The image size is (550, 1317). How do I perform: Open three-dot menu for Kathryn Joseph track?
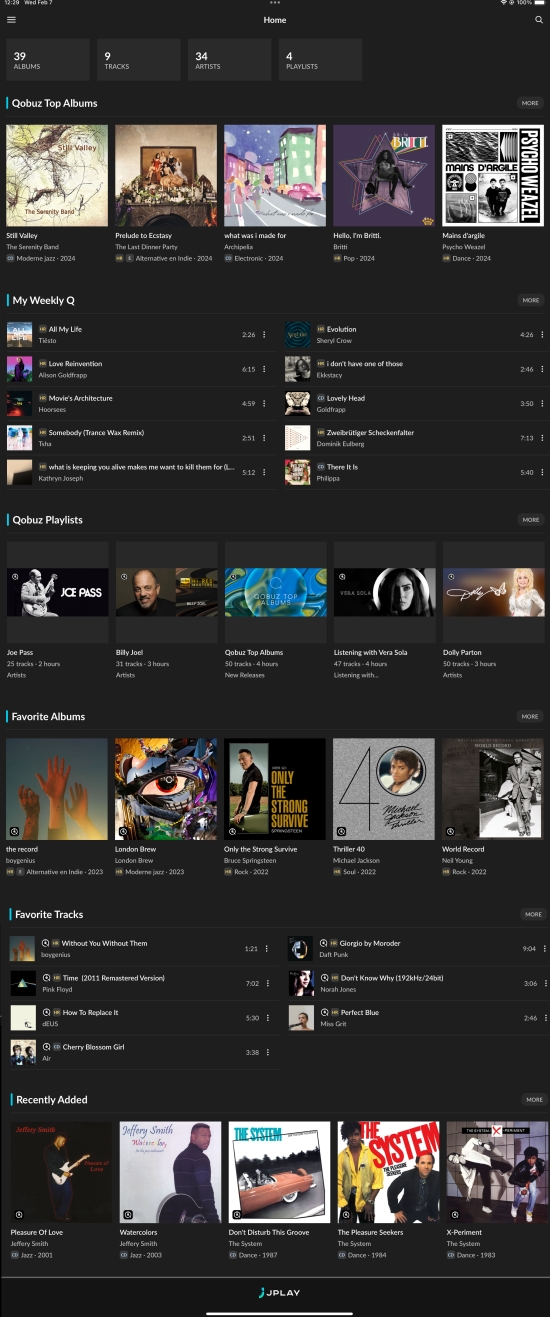264,473
